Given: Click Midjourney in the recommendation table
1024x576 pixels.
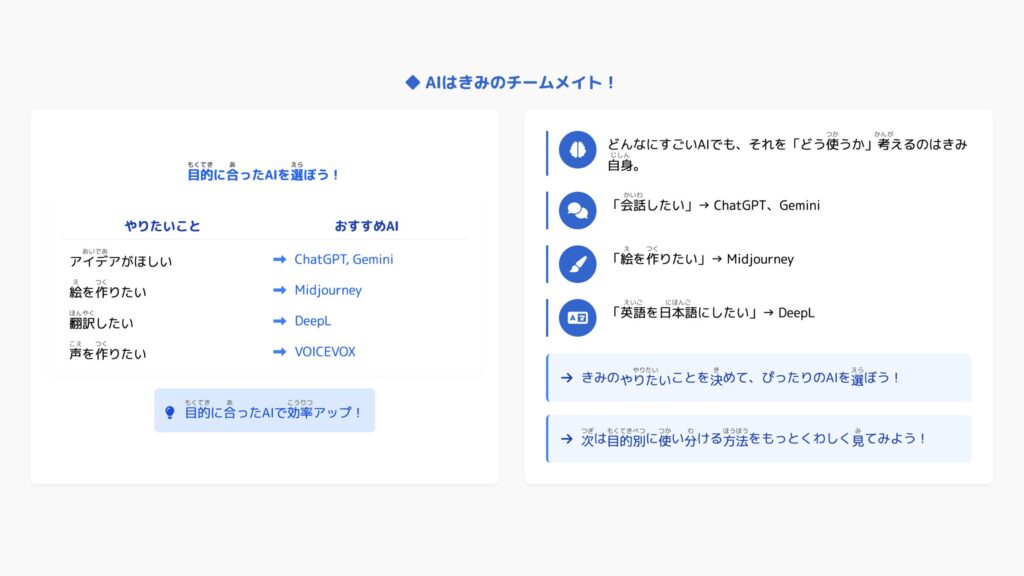Looking at the screenshot, I should (x=328, y=290).
